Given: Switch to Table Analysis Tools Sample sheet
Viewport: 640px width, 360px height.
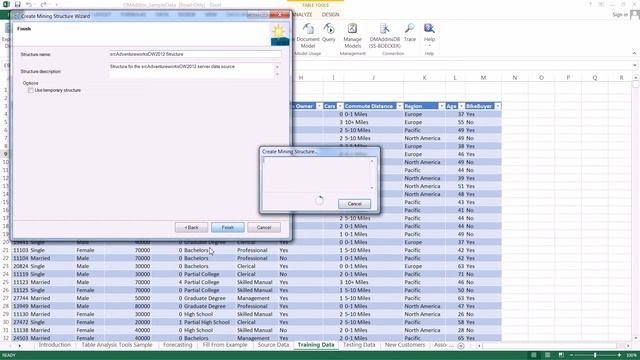Looking at the screenshot, I should pos(117,345).
